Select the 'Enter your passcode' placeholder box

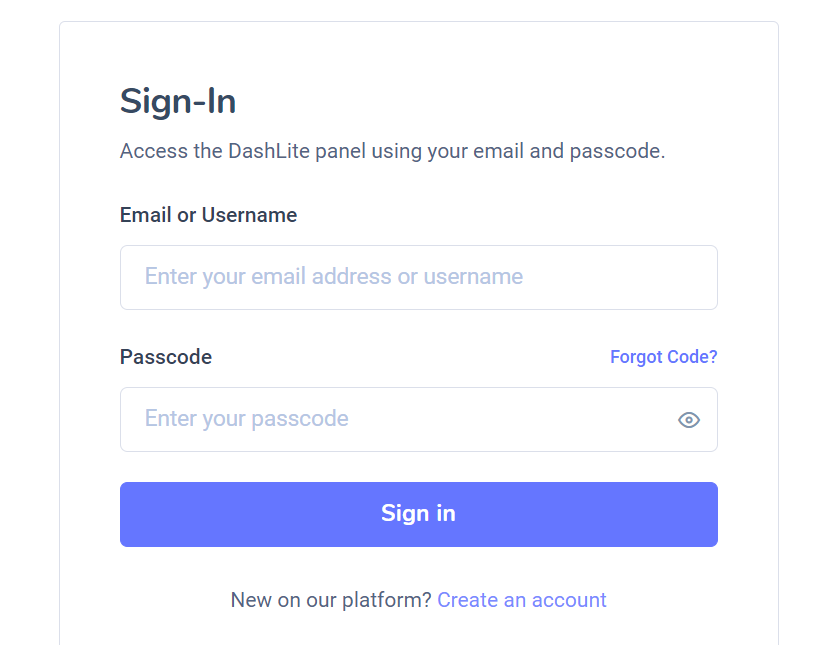[400, 419]
